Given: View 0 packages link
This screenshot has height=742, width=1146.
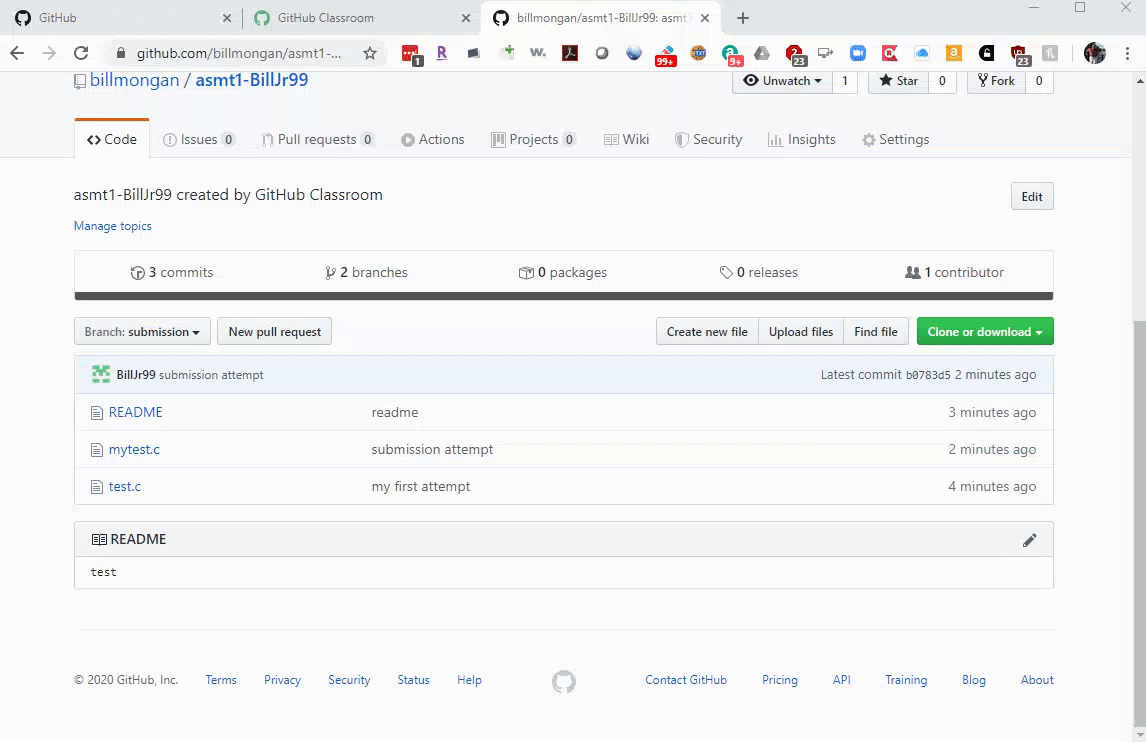Looking at the screenshot, I should pos(563,273).
